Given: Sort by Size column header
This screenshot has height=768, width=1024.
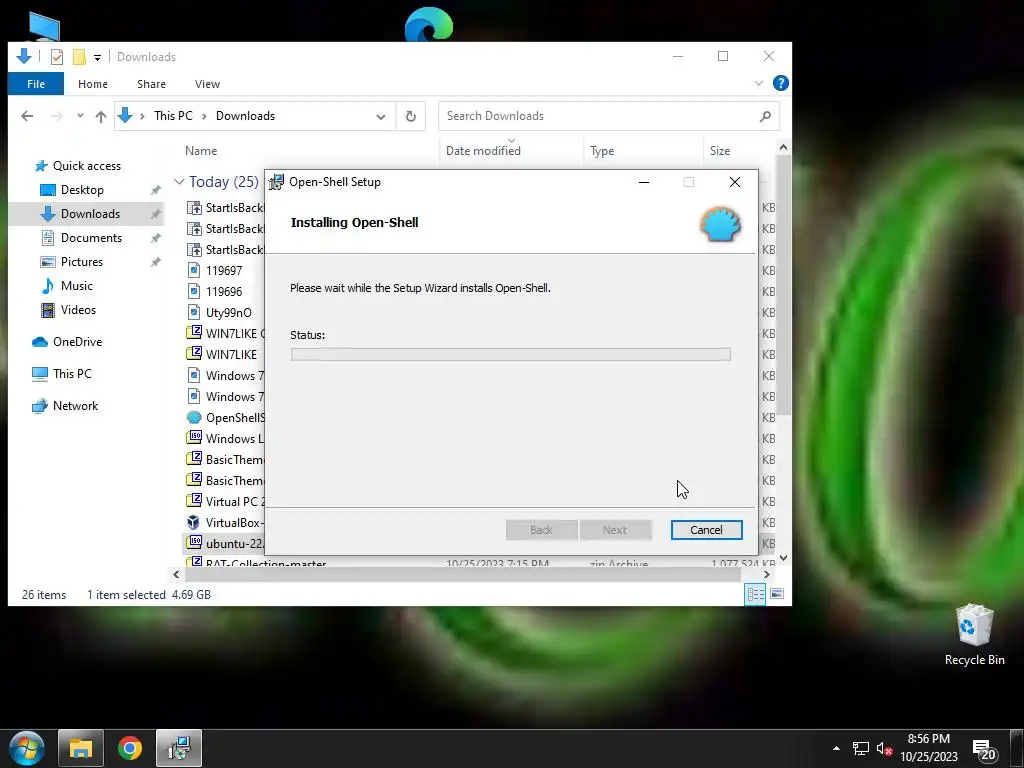Looking at the screenshot, I should pyautogui.click(x=720, y=151).
